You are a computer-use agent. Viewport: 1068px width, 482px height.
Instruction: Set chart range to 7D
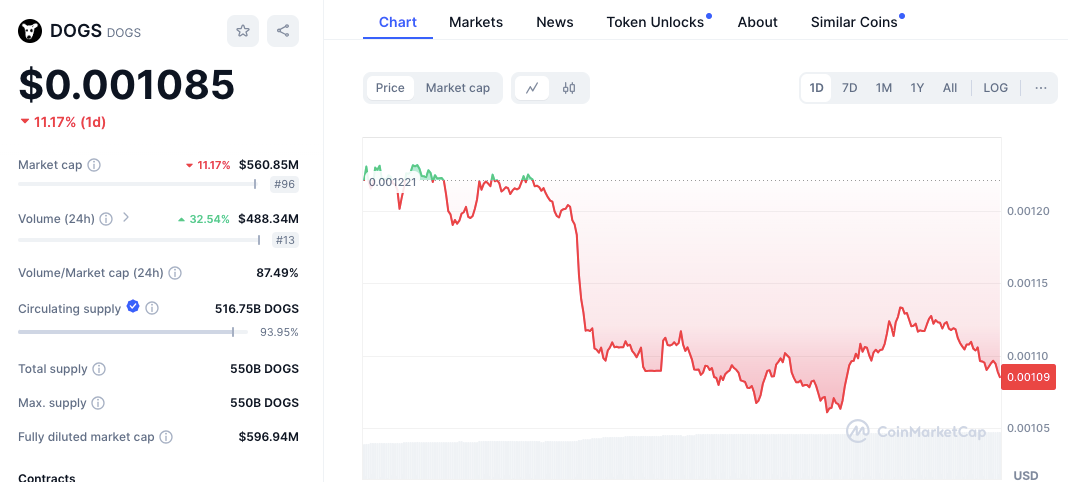coord(849,88)
